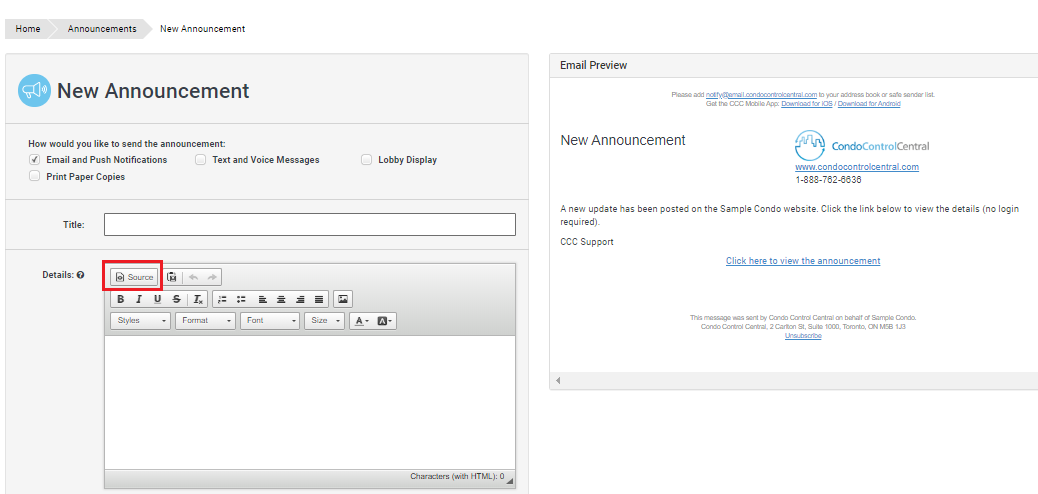Screen dimensions: 1038x494
Task: Apply italic formatting
Action: [139, 299]
